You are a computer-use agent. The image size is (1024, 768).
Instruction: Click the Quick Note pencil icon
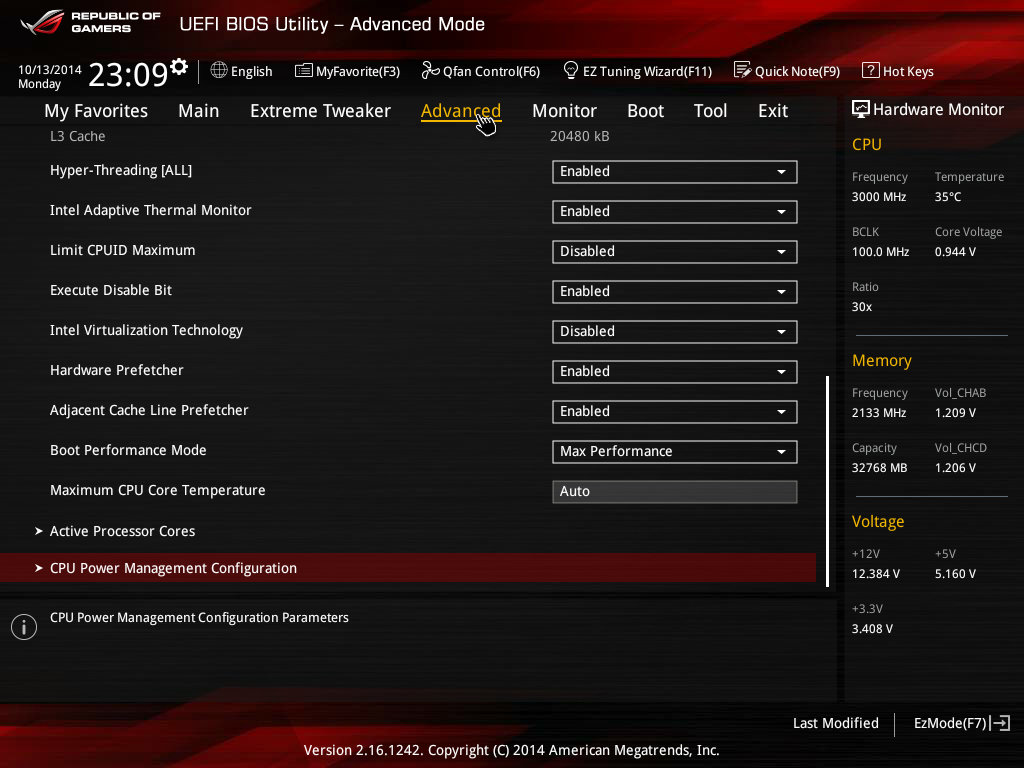click(743, 71)
